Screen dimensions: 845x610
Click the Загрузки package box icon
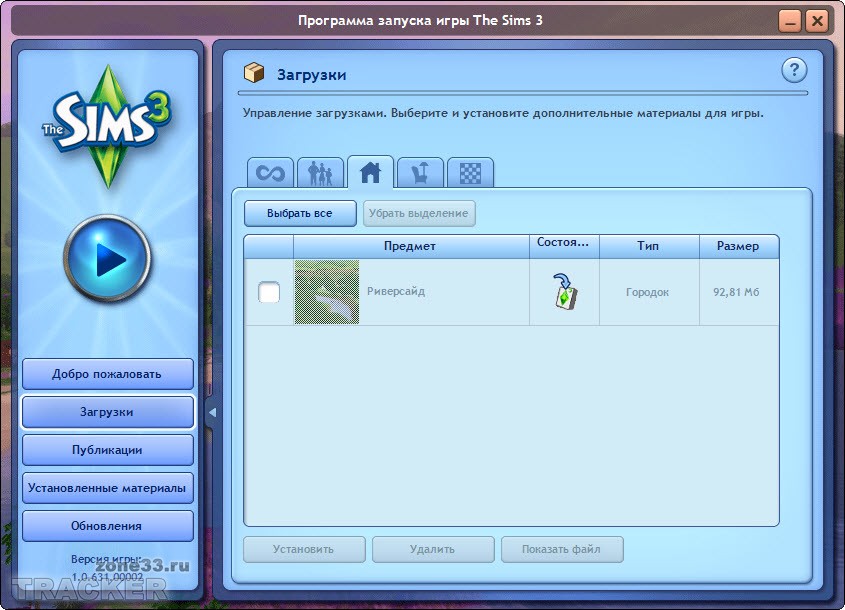pyautogui.click(x=254, y=72)
